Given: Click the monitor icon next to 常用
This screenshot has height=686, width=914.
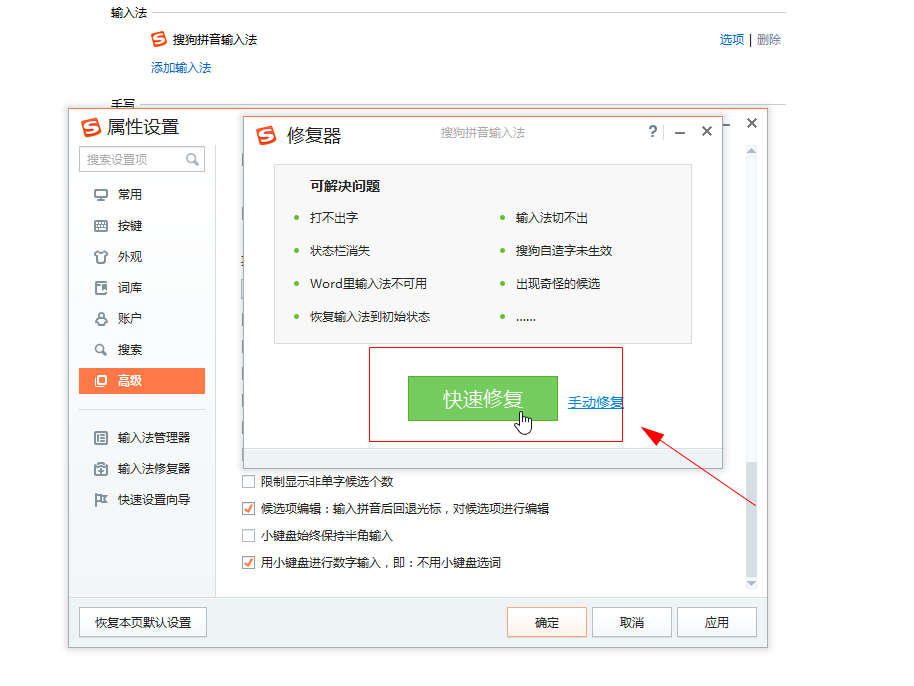Looking at the screenshot, I should (x=101, y=195).
